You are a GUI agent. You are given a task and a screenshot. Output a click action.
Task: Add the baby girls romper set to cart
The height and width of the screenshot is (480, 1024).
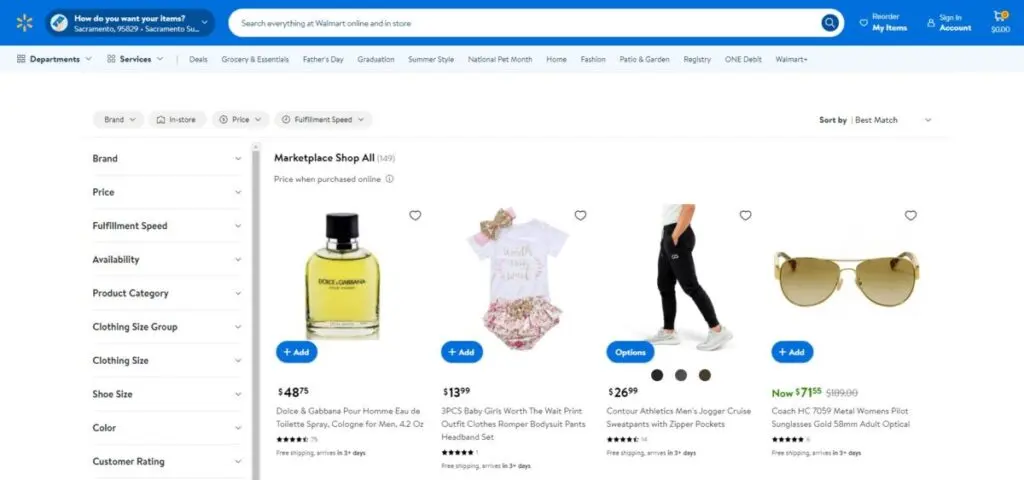pyautogui.click(x=462, y=352)
